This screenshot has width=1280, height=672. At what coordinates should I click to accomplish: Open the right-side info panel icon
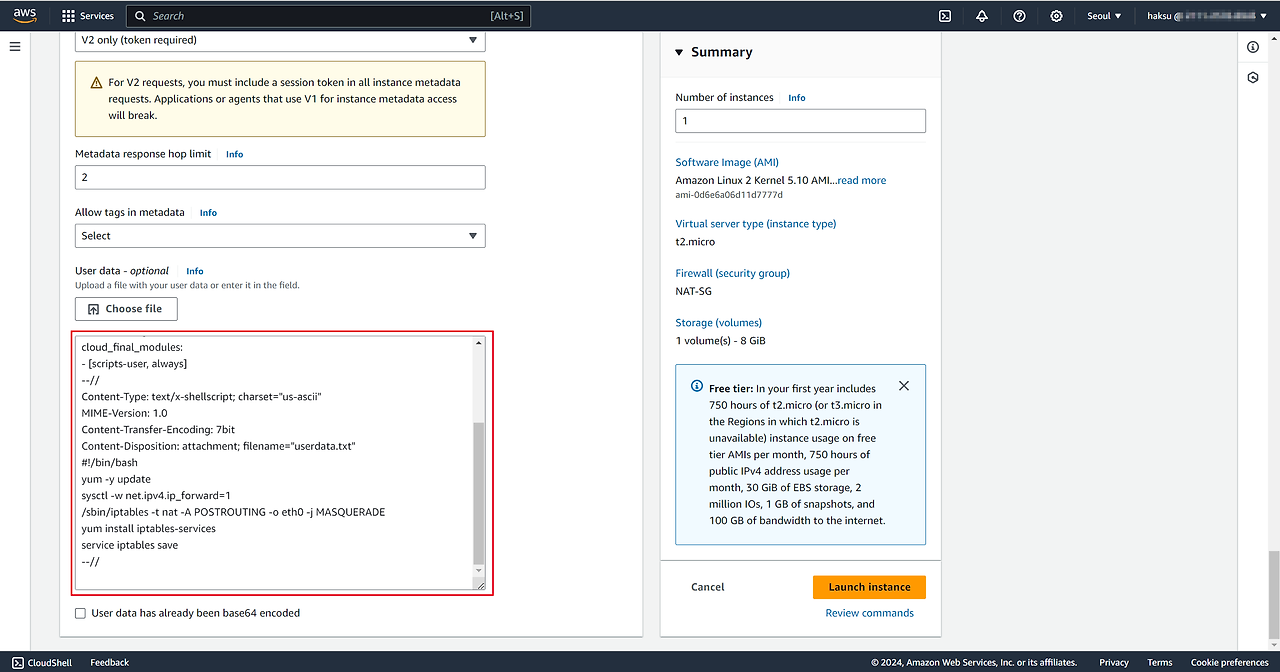1253,47
